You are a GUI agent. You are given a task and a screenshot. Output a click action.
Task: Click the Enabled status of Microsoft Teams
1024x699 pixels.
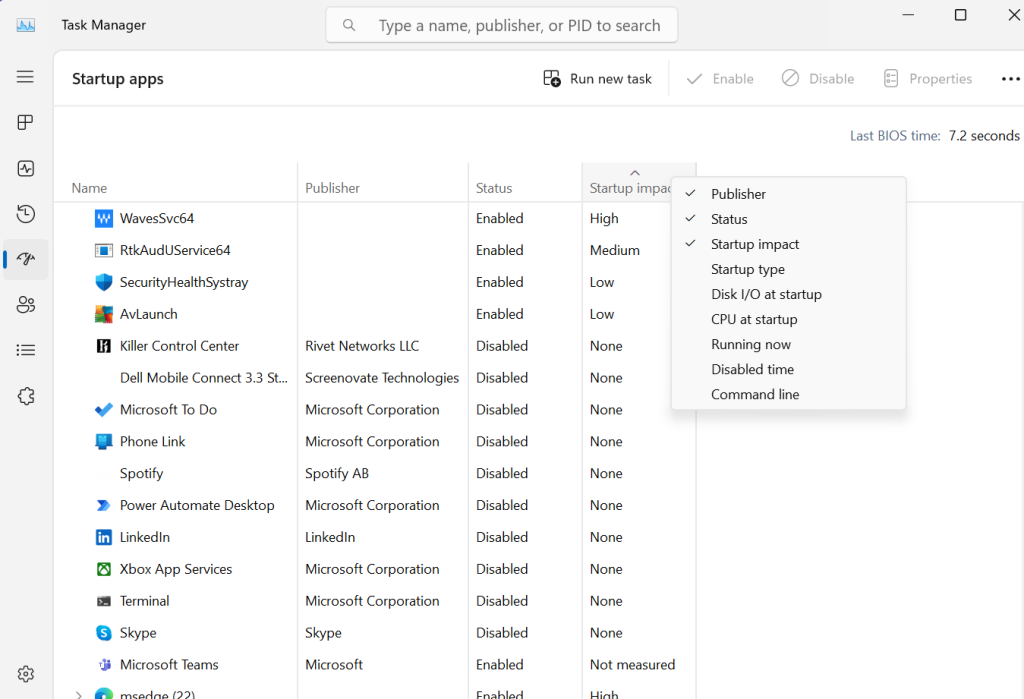click(500, 664)
